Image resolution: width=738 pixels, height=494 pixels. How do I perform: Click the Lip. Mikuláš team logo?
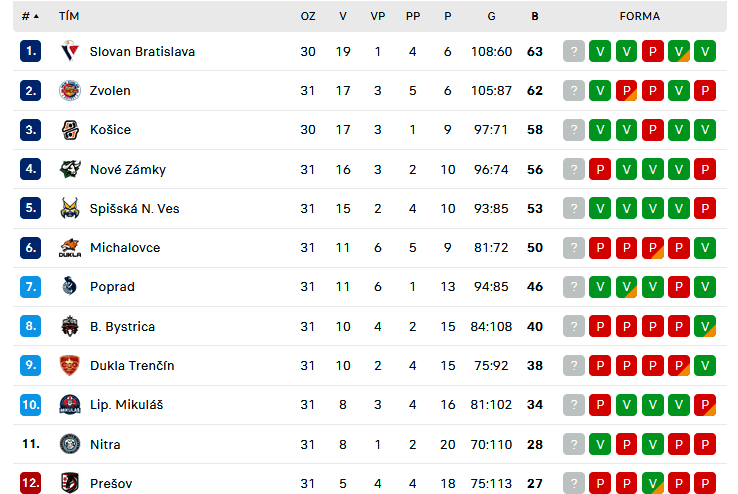70,405
